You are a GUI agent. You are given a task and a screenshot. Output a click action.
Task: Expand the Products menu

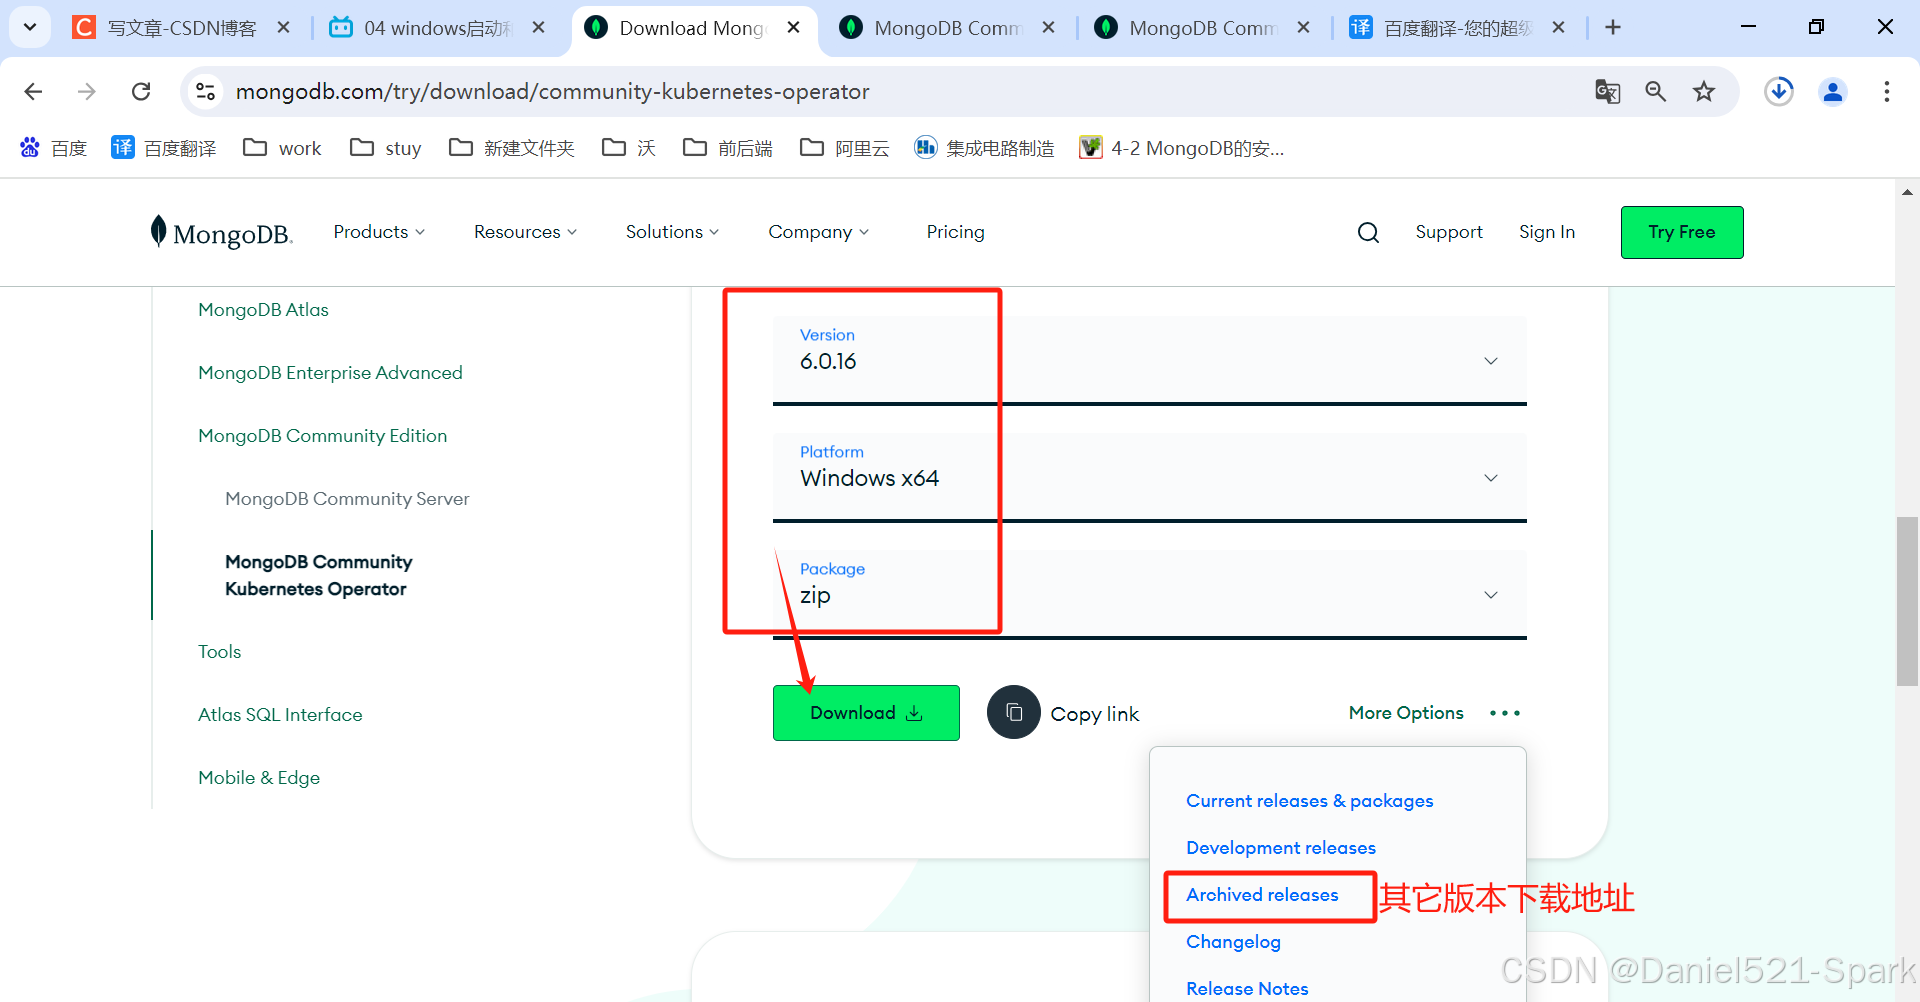click(379, 232)
